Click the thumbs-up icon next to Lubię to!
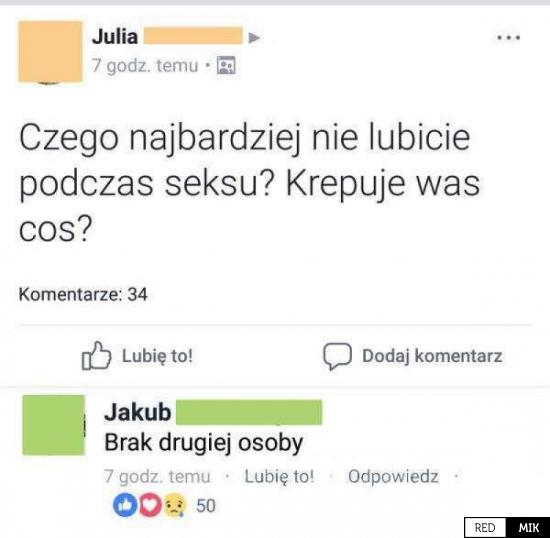 pyautogui.click(x=96, y=356)
